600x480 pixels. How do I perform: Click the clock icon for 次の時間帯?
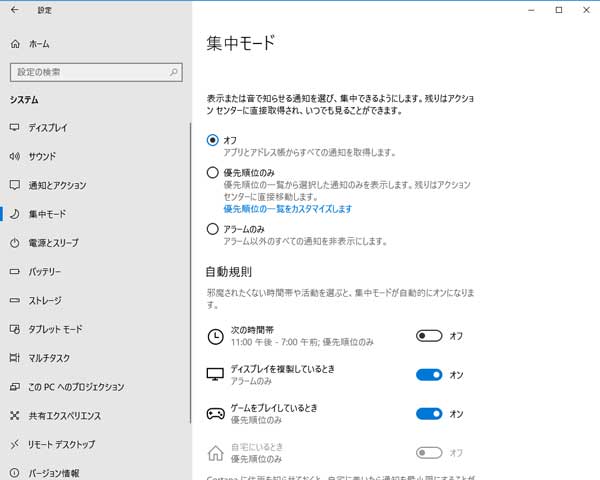click(215, 336)
